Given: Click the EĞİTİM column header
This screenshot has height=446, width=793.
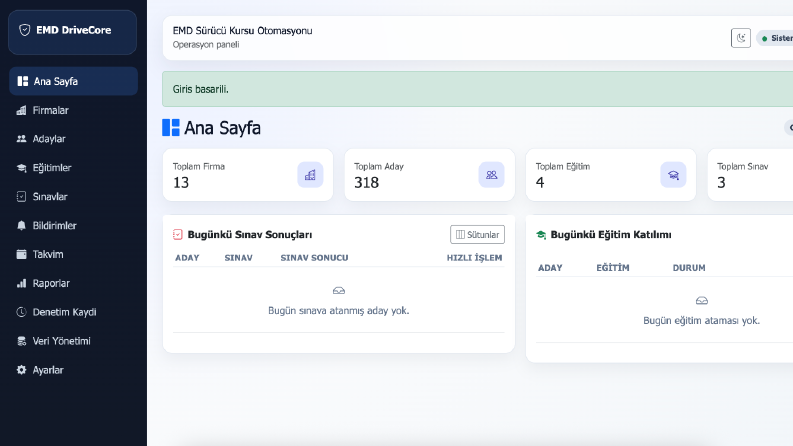Looking at the screenshot, I should [613, 268].
